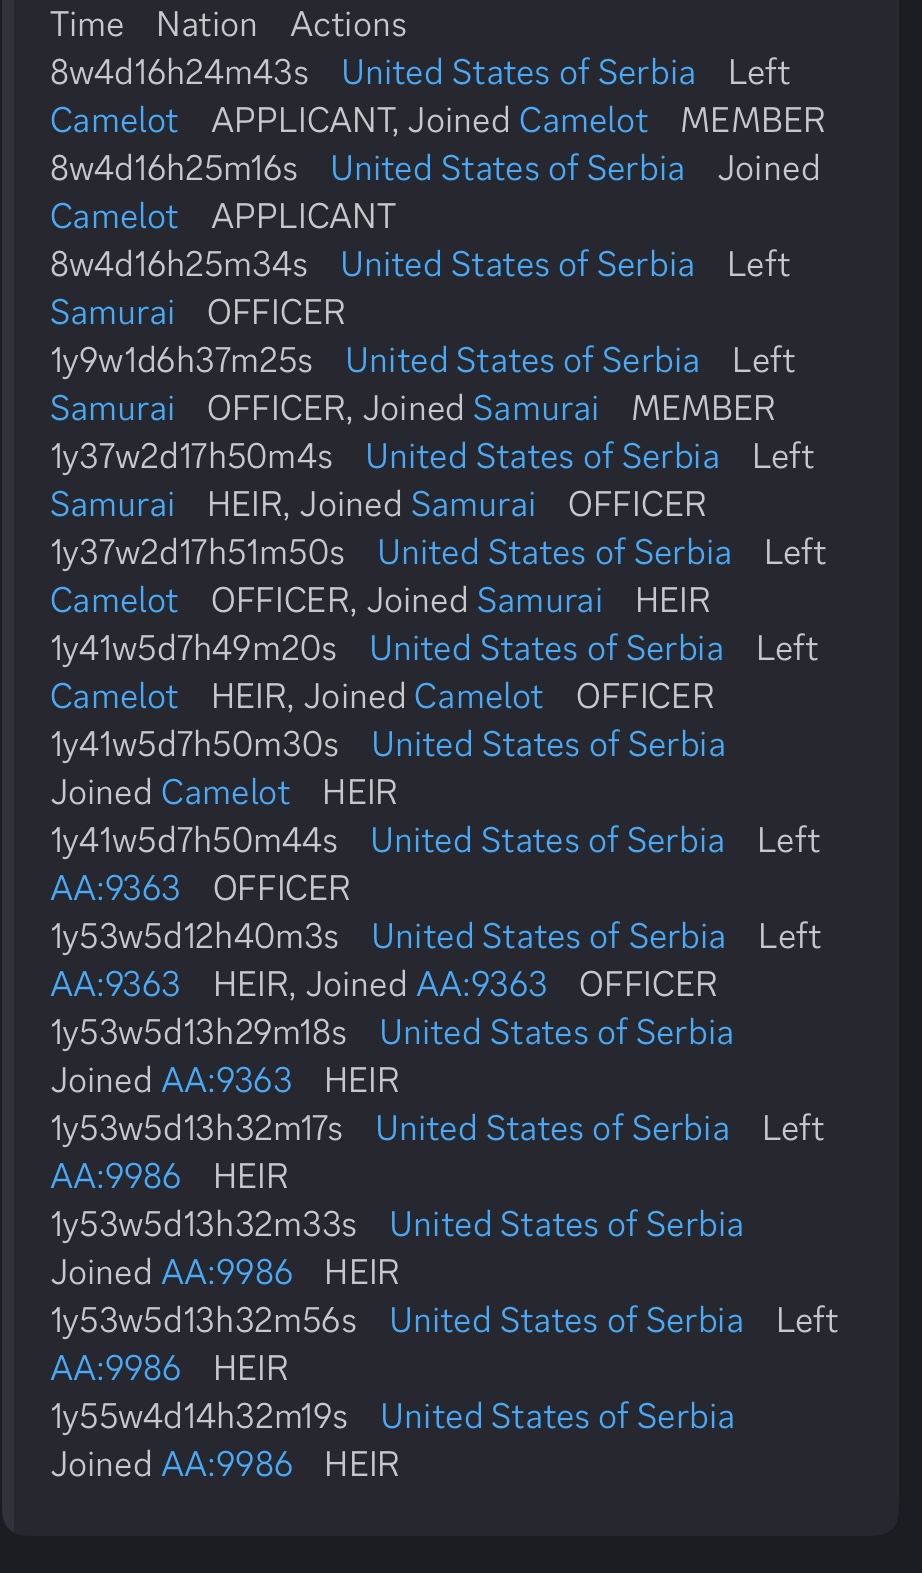
Task: Open Camelot link beside APPLICANT, Joined
Action: pyautogui.click(x=114, y=121)
